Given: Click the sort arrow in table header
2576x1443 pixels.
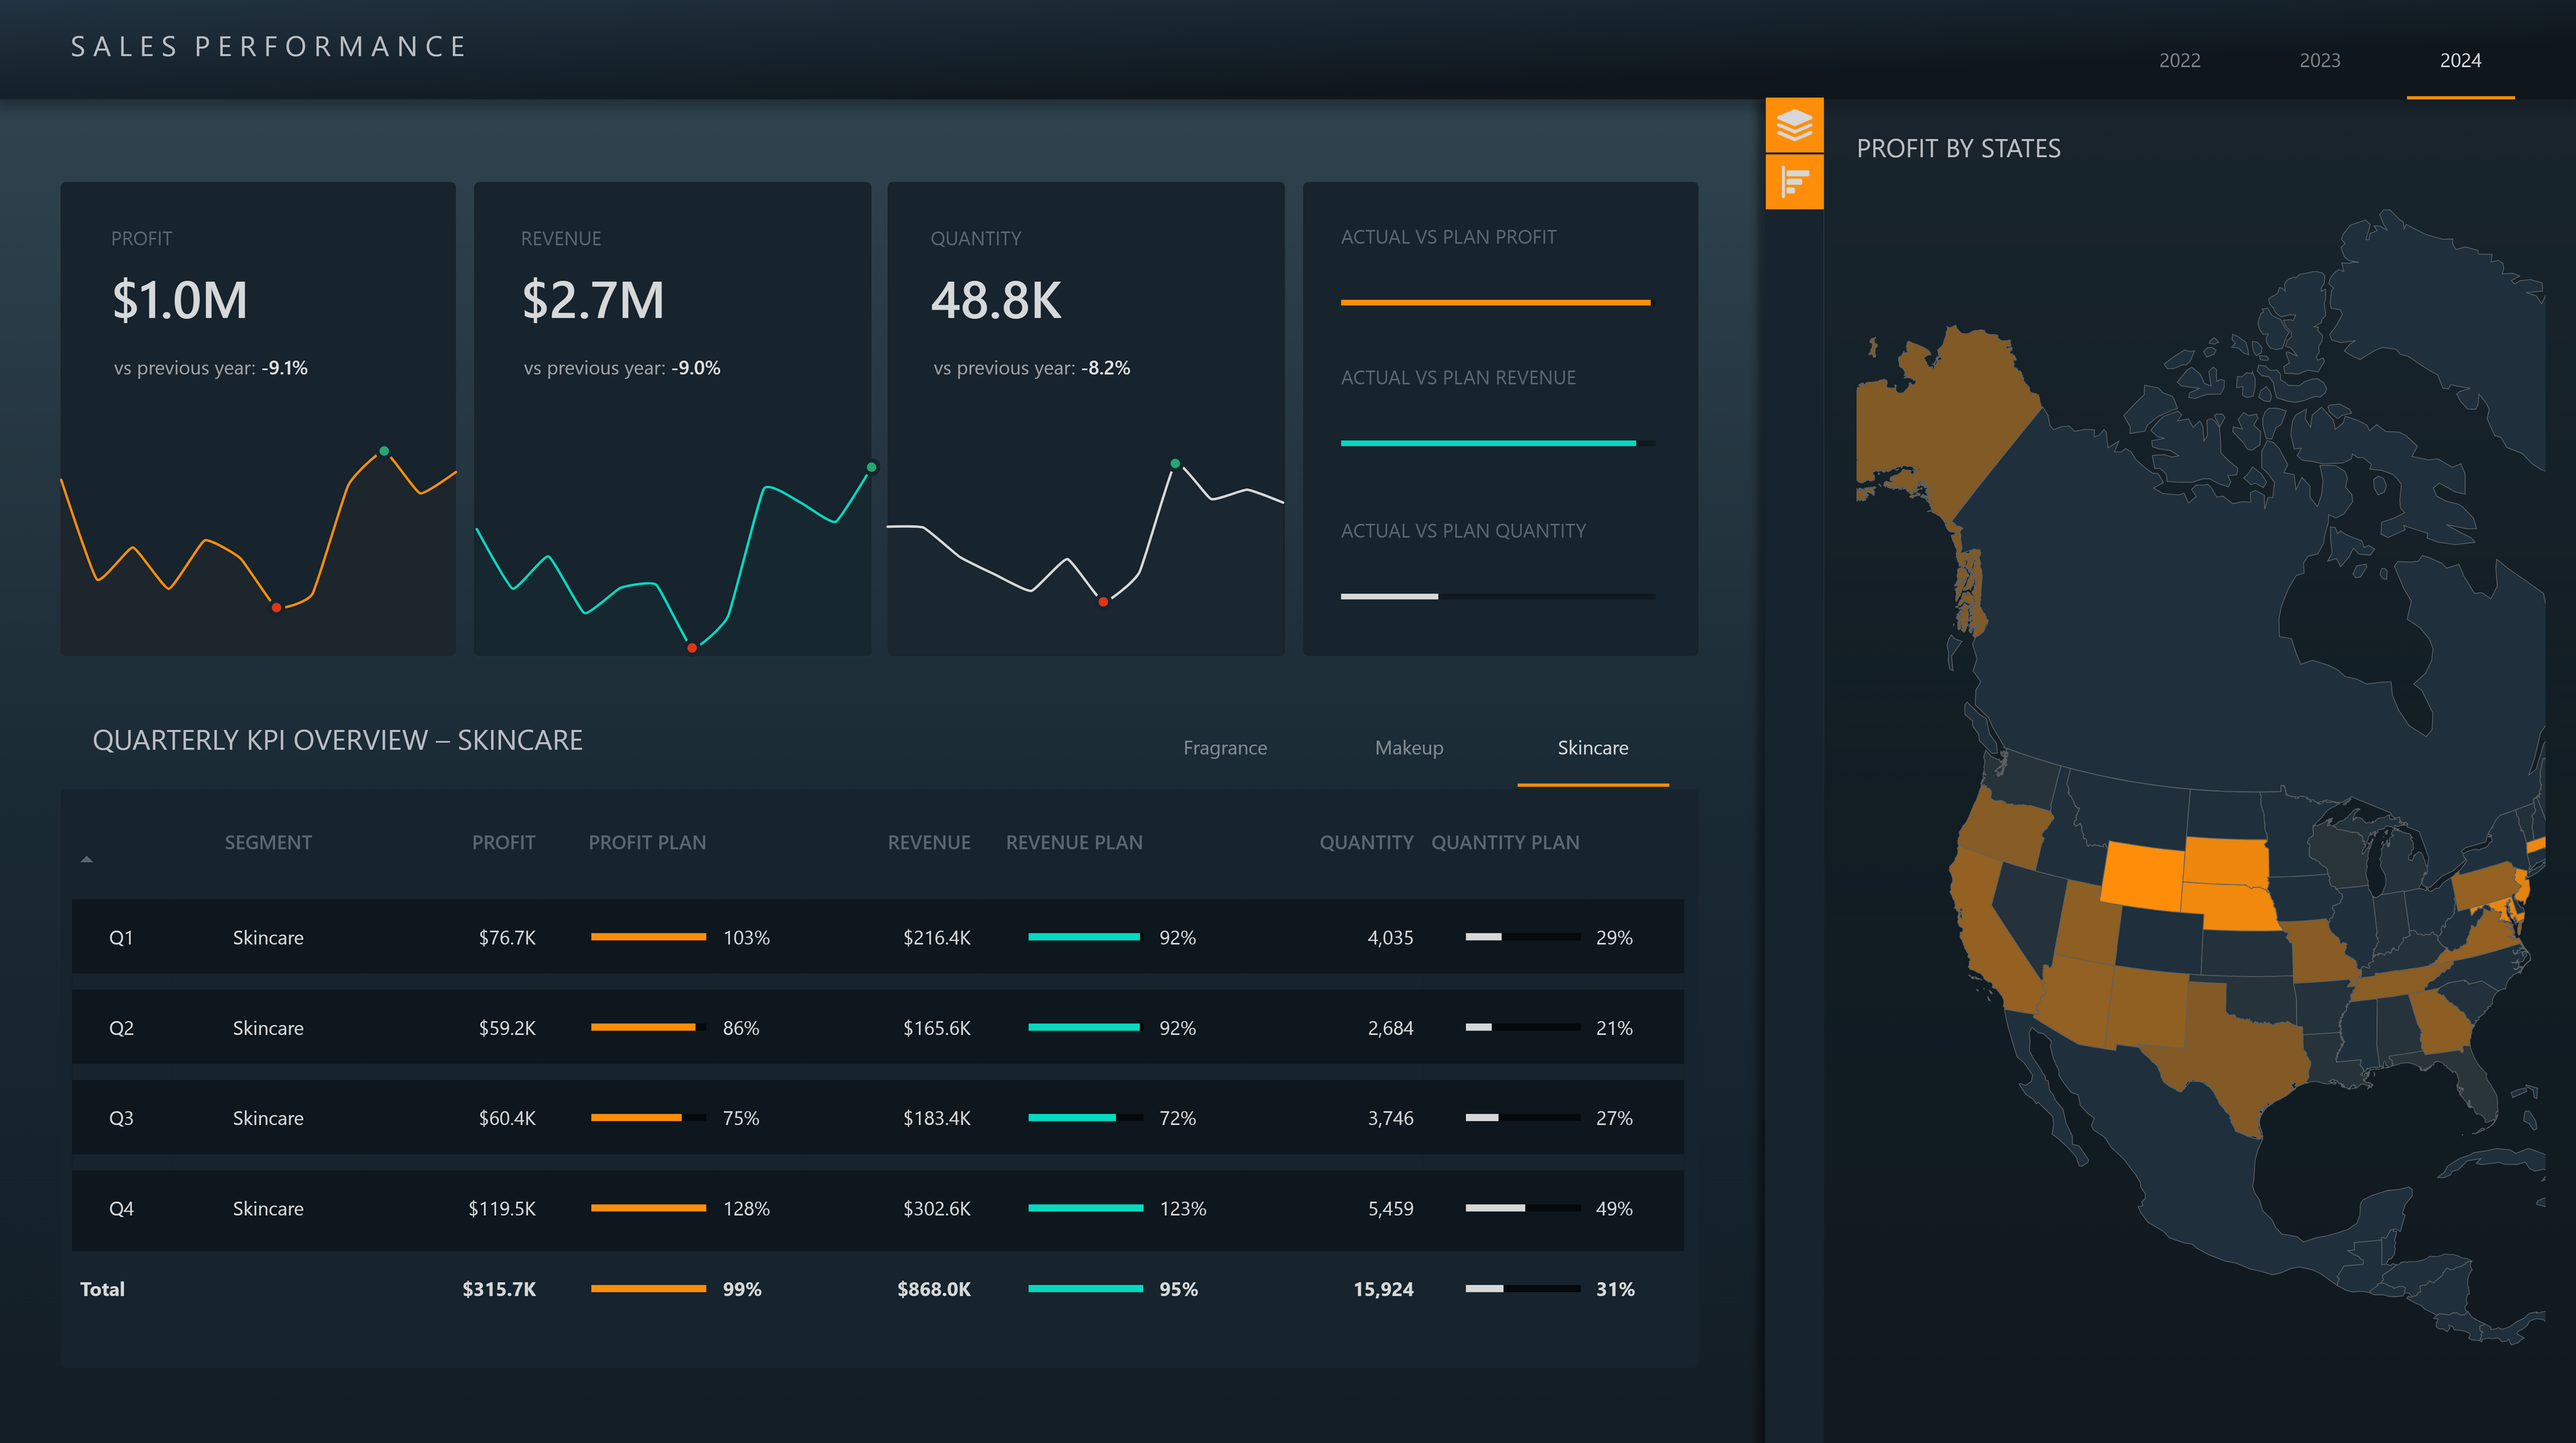Looking at the screenshot, I should point(87,859).
